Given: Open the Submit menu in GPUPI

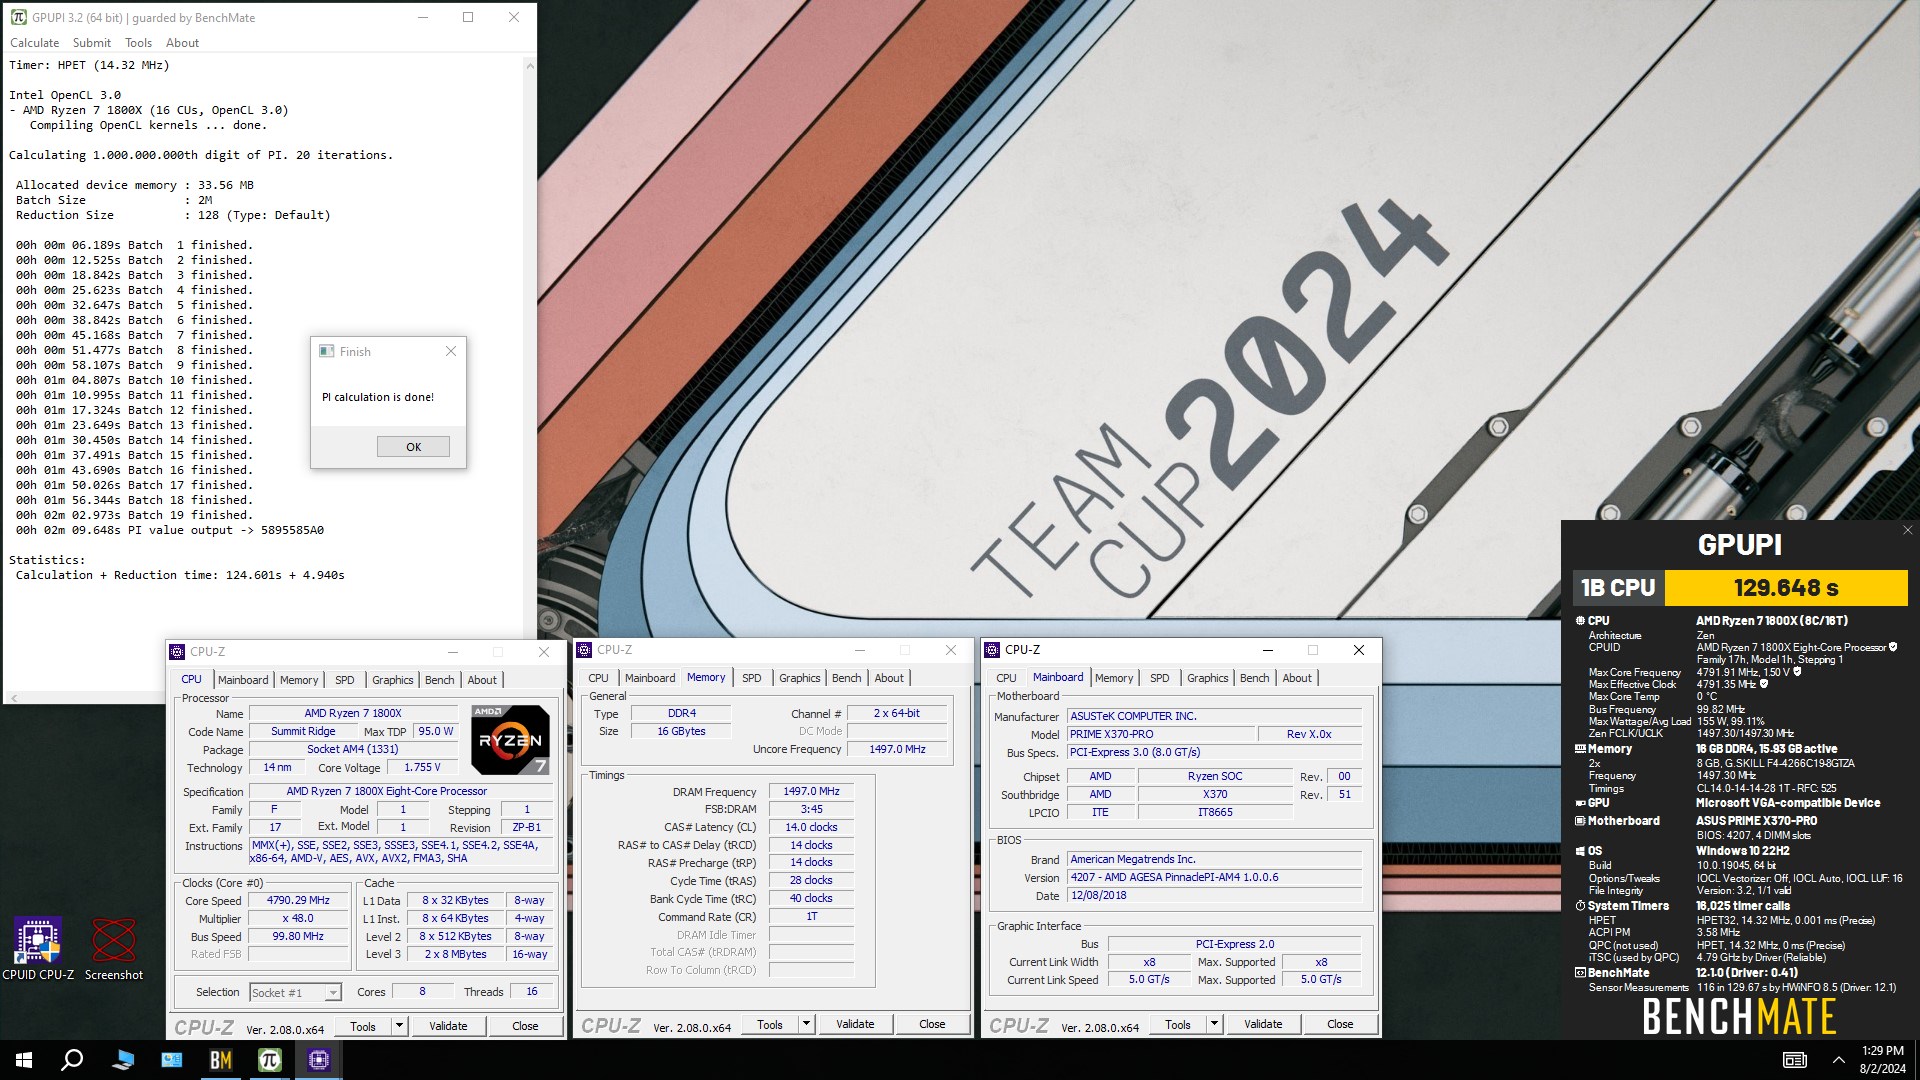Looking at the screenshot, I should click(x=92, y=43).
